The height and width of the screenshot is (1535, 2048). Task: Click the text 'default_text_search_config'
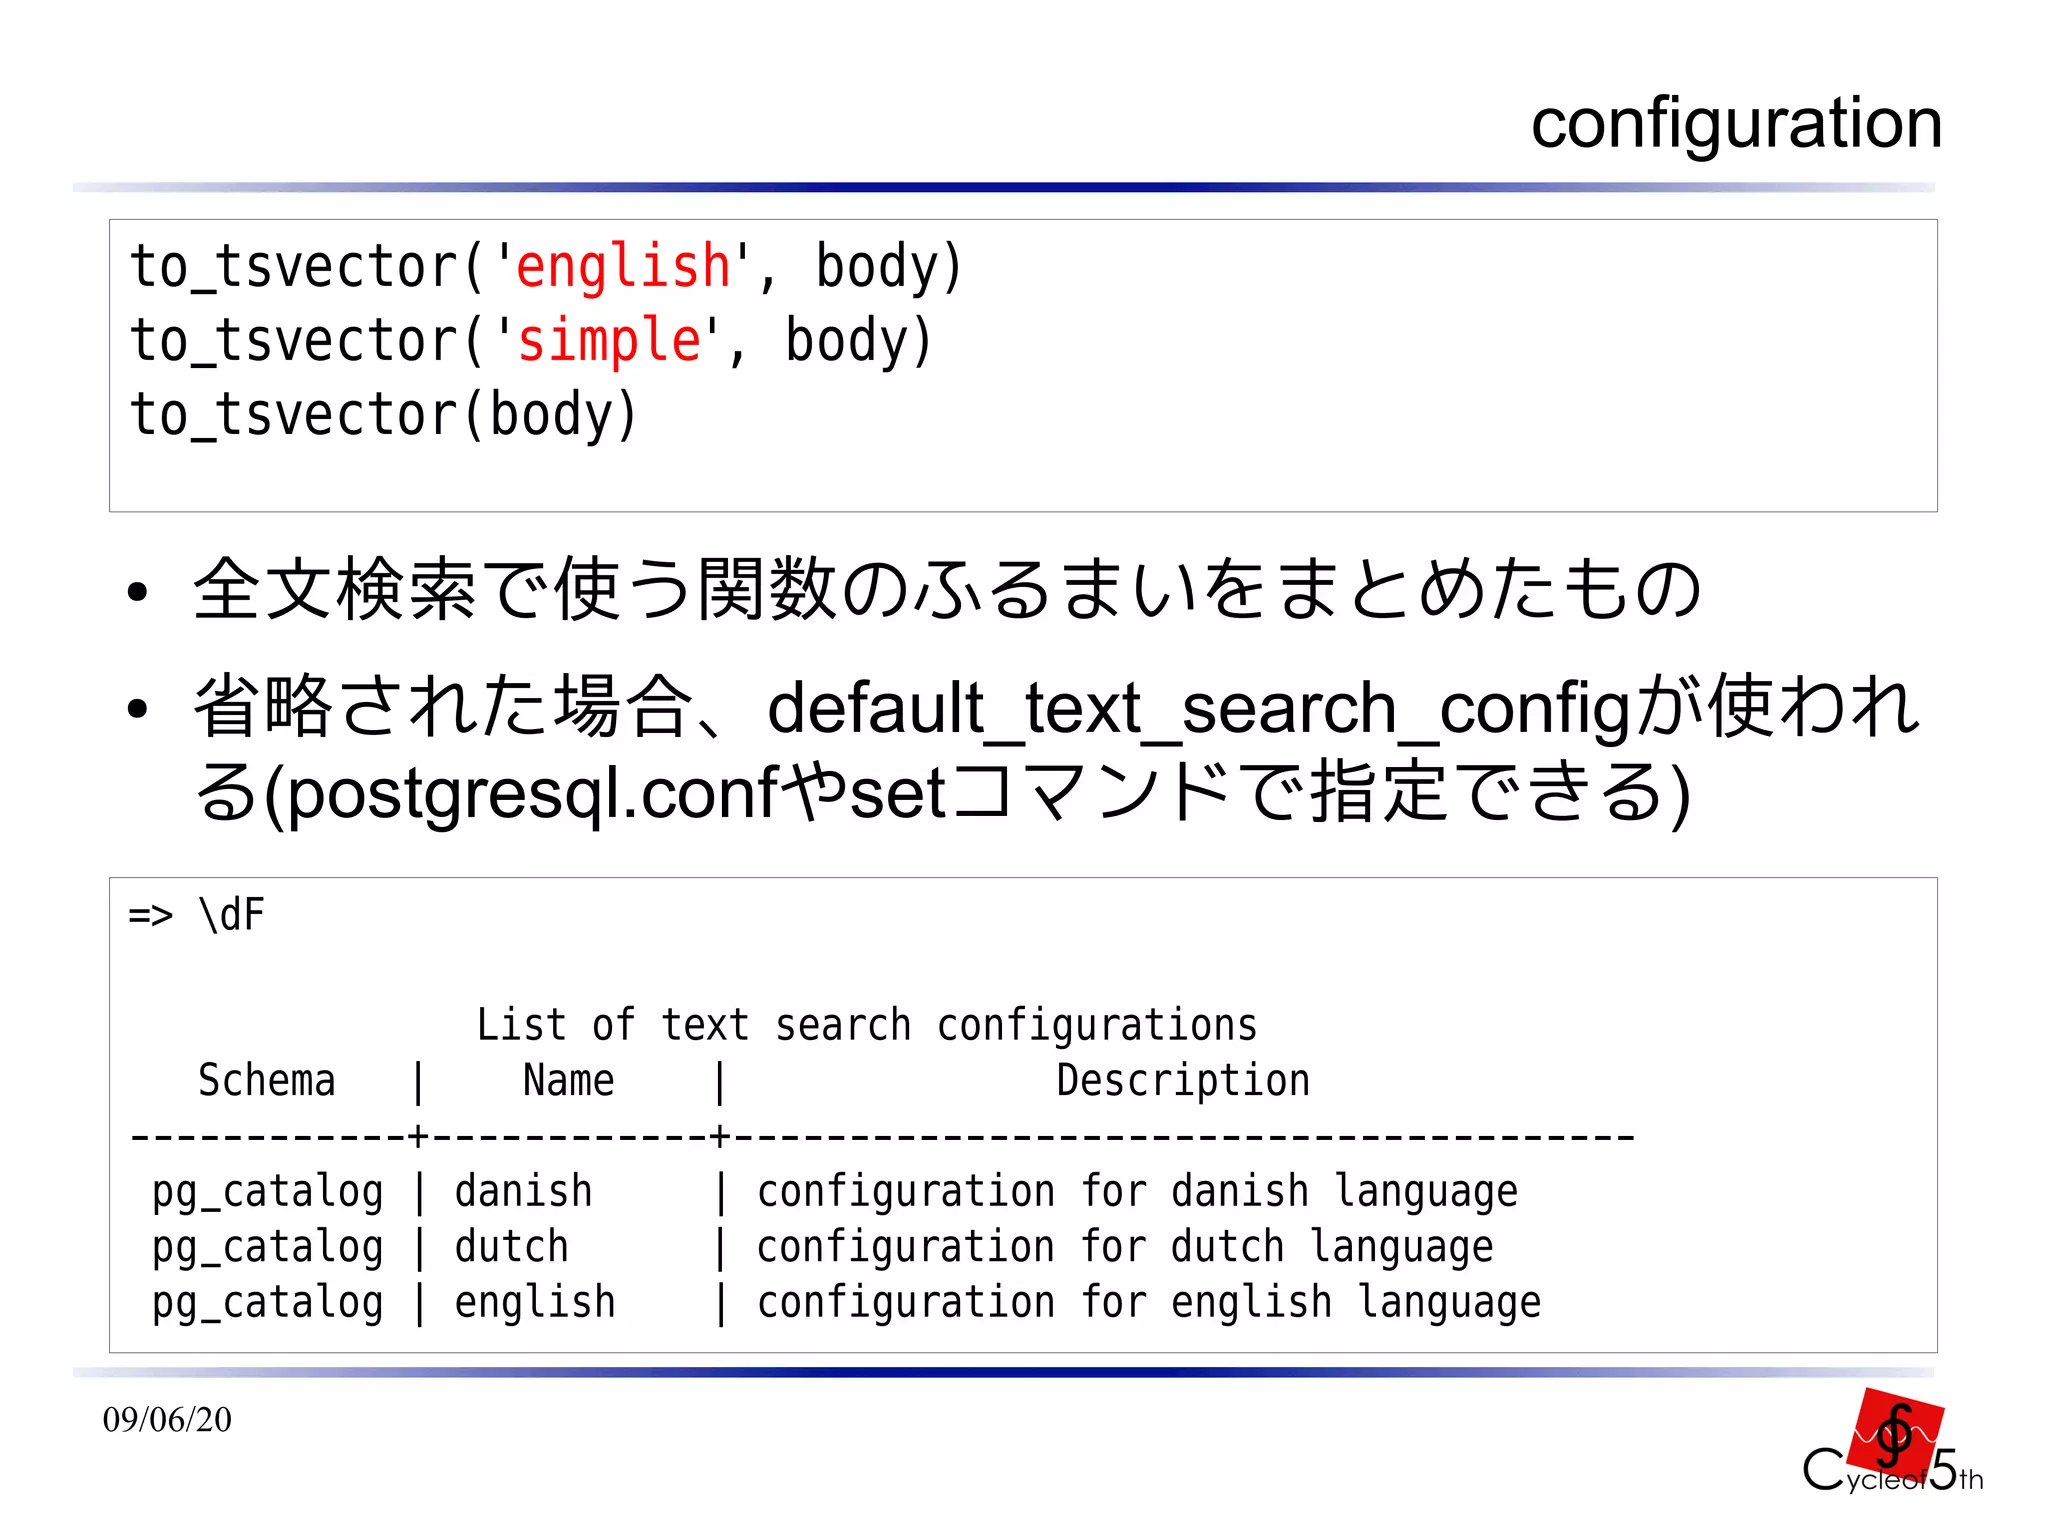tap(1199, 709)
